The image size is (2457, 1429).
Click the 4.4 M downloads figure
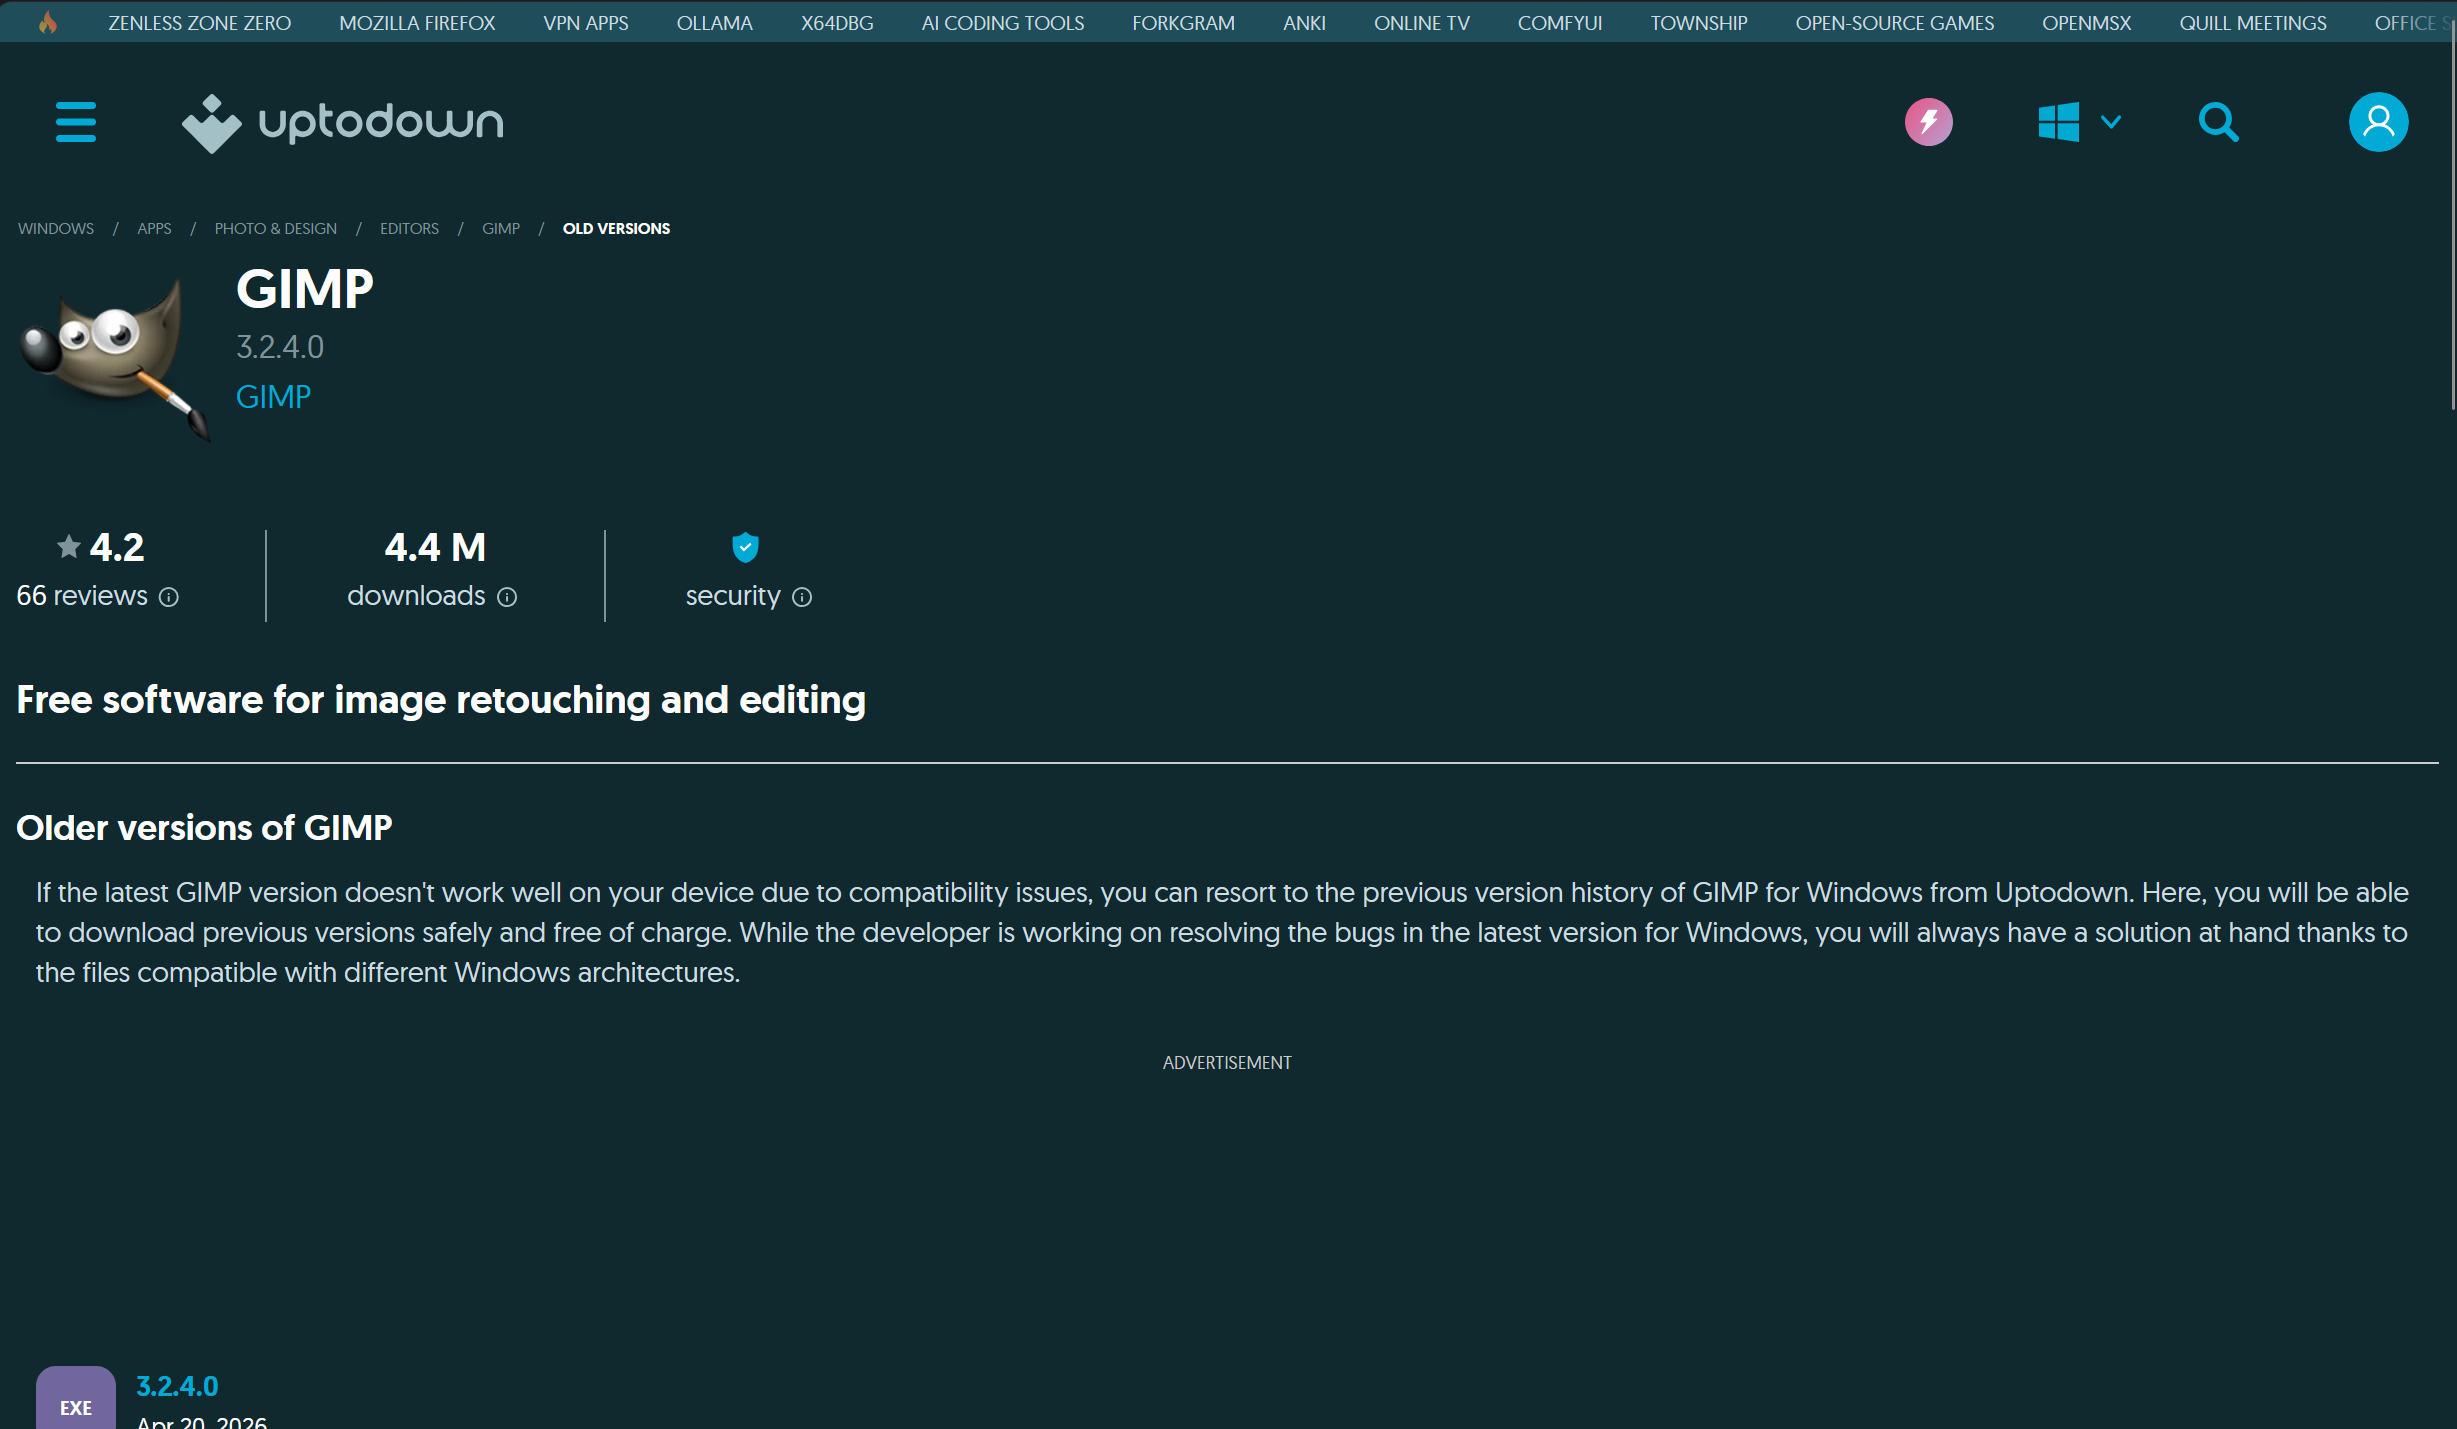435,547
